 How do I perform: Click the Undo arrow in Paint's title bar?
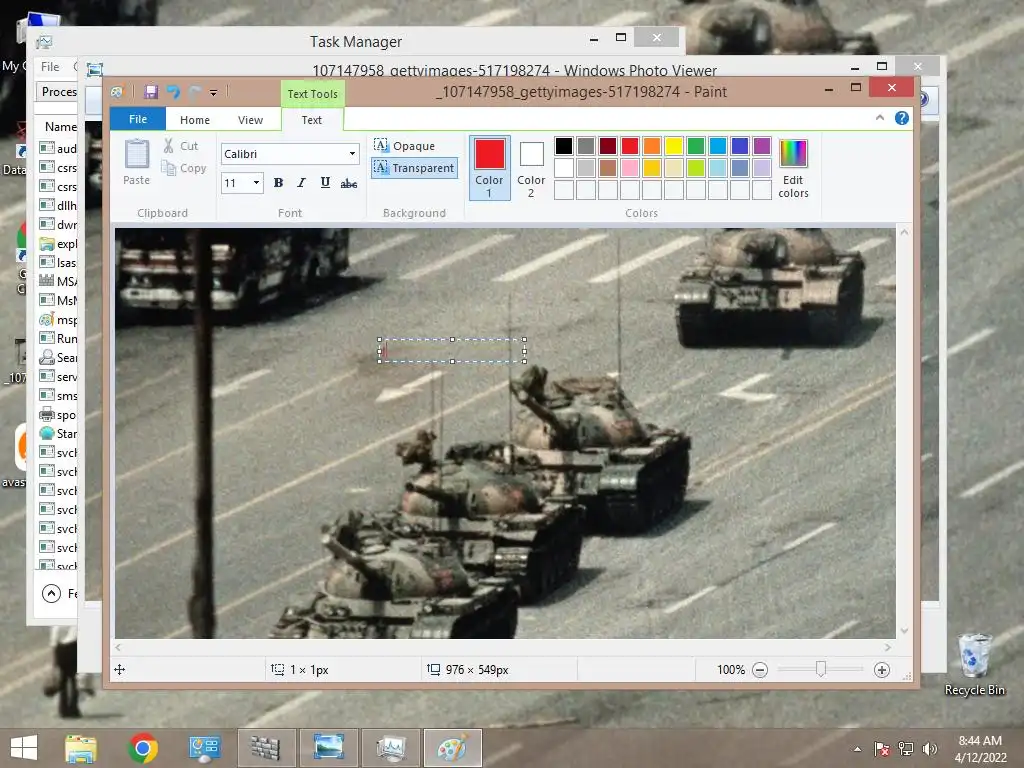point(173,92)
